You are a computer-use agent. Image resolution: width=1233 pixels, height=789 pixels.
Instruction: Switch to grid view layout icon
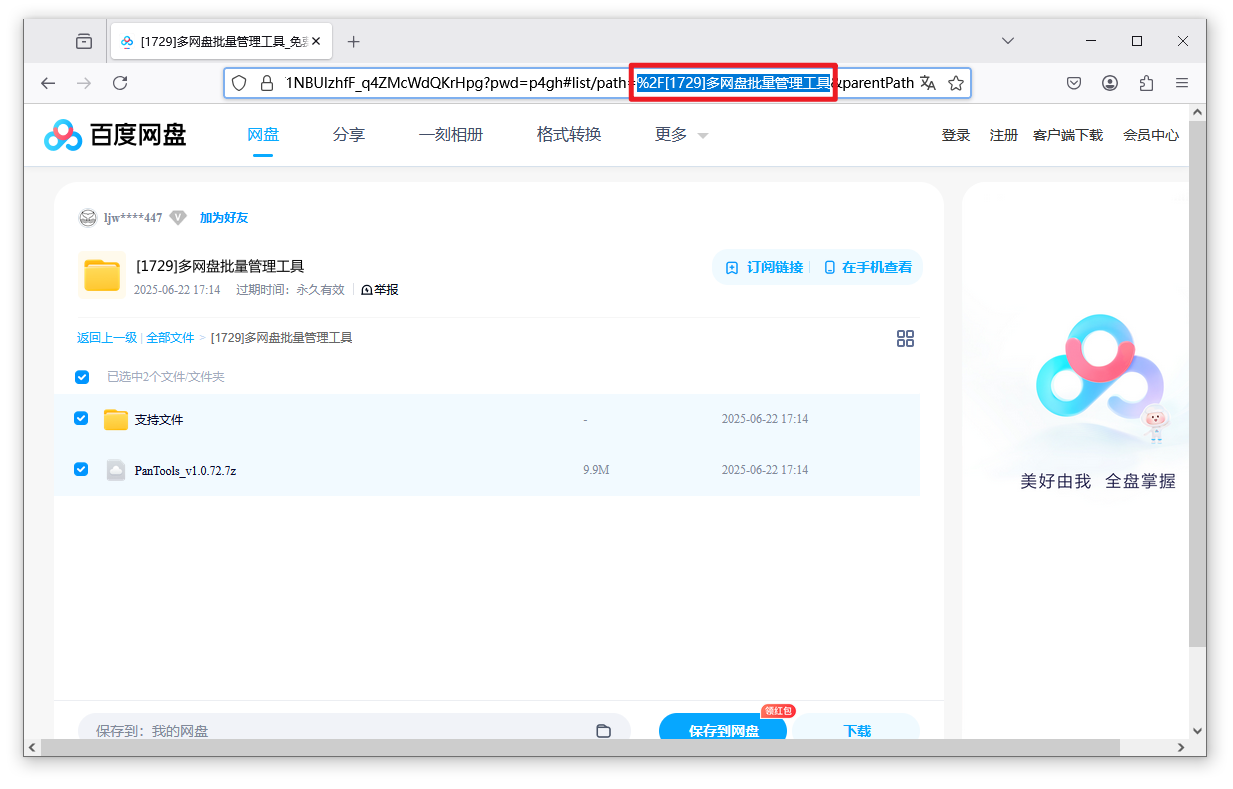pos(905,339)
